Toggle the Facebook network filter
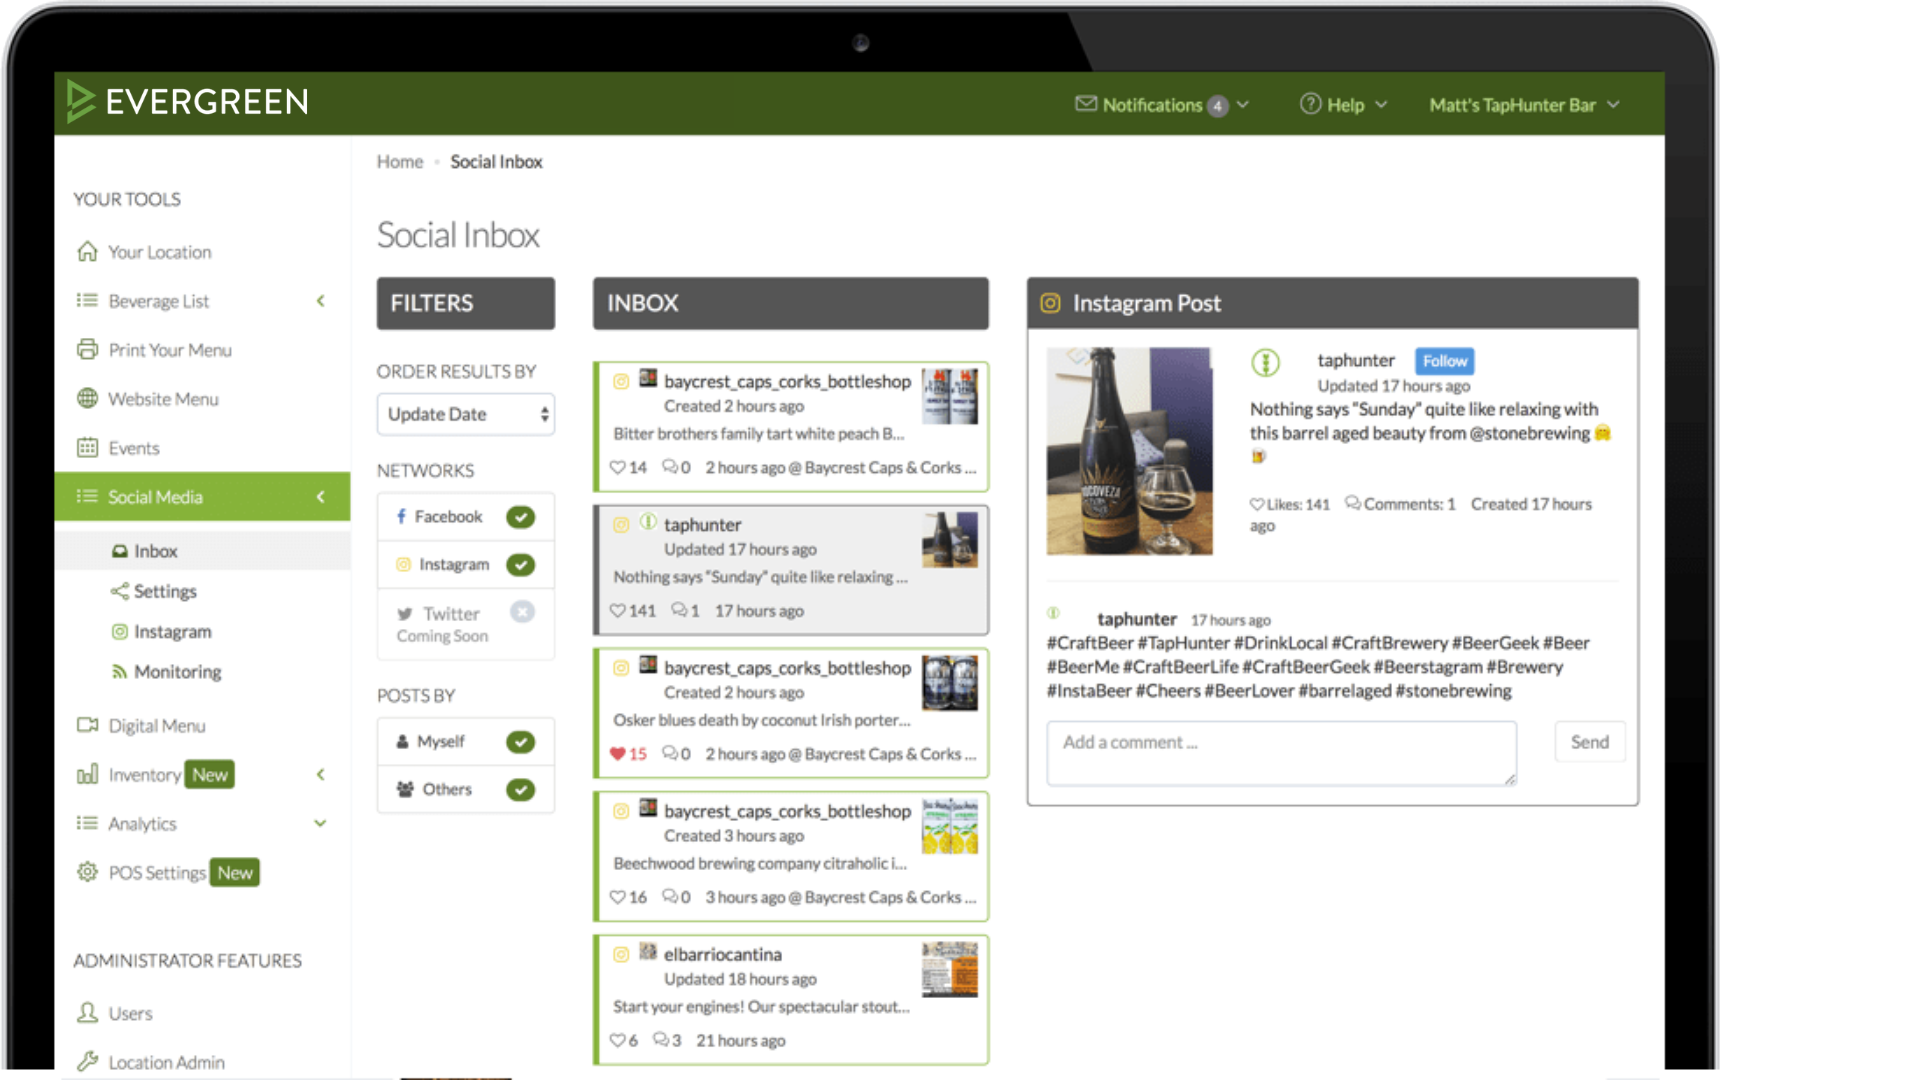Image resolution: width=1920 pixels, height=1080 pixels. 520,517
